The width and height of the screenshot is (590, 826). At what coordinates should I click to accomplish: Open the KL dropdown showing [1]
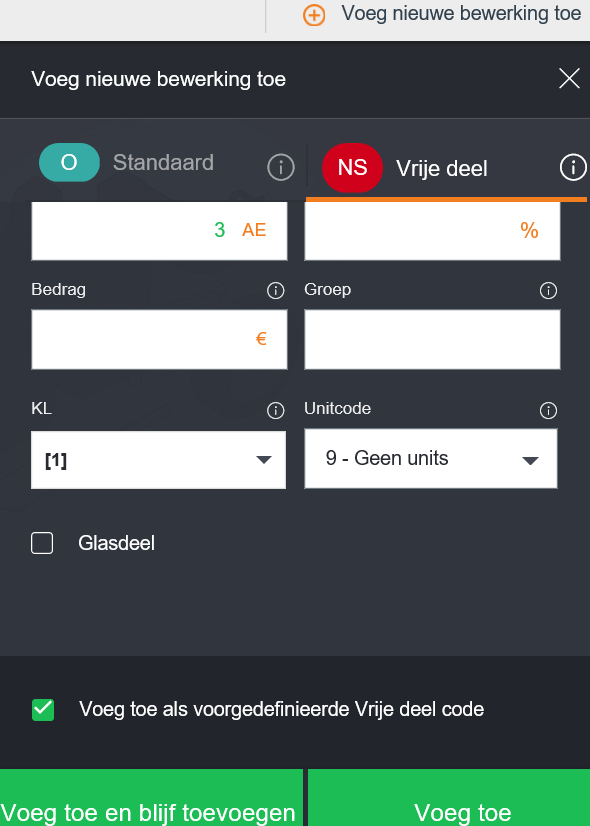coord(159,460)
